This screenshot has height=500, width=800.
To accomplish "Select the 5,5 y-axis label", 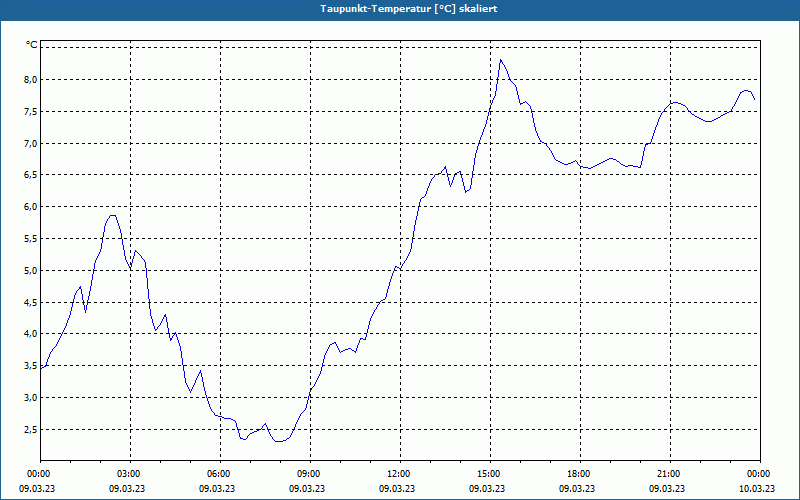I will [x=30, y=239].
